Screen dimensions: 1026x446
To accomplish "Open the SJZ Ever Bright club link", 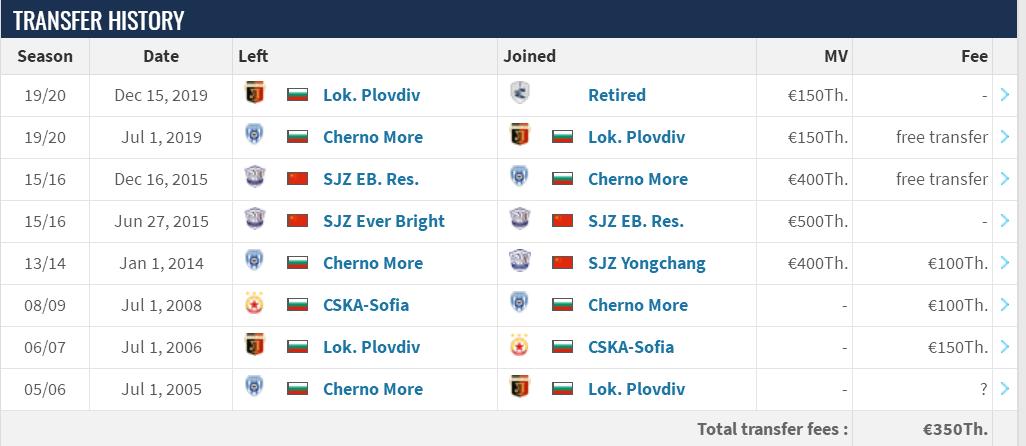I will click(383, 221).
